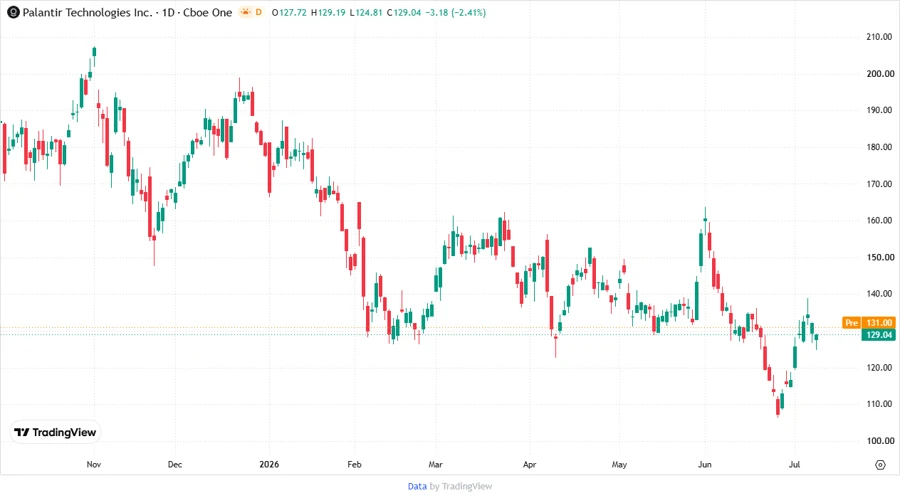Click the pre-market sun icon
The height and width of the screenshot is (498, 900).
click(x=246, y=12)
